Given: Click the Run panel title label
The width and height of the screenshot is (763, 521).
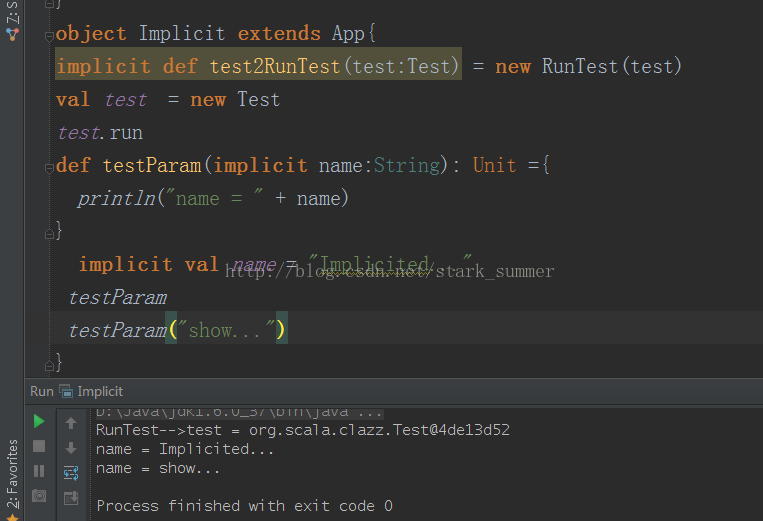Looking at the screenshot, I should click(x=41, y=392).
